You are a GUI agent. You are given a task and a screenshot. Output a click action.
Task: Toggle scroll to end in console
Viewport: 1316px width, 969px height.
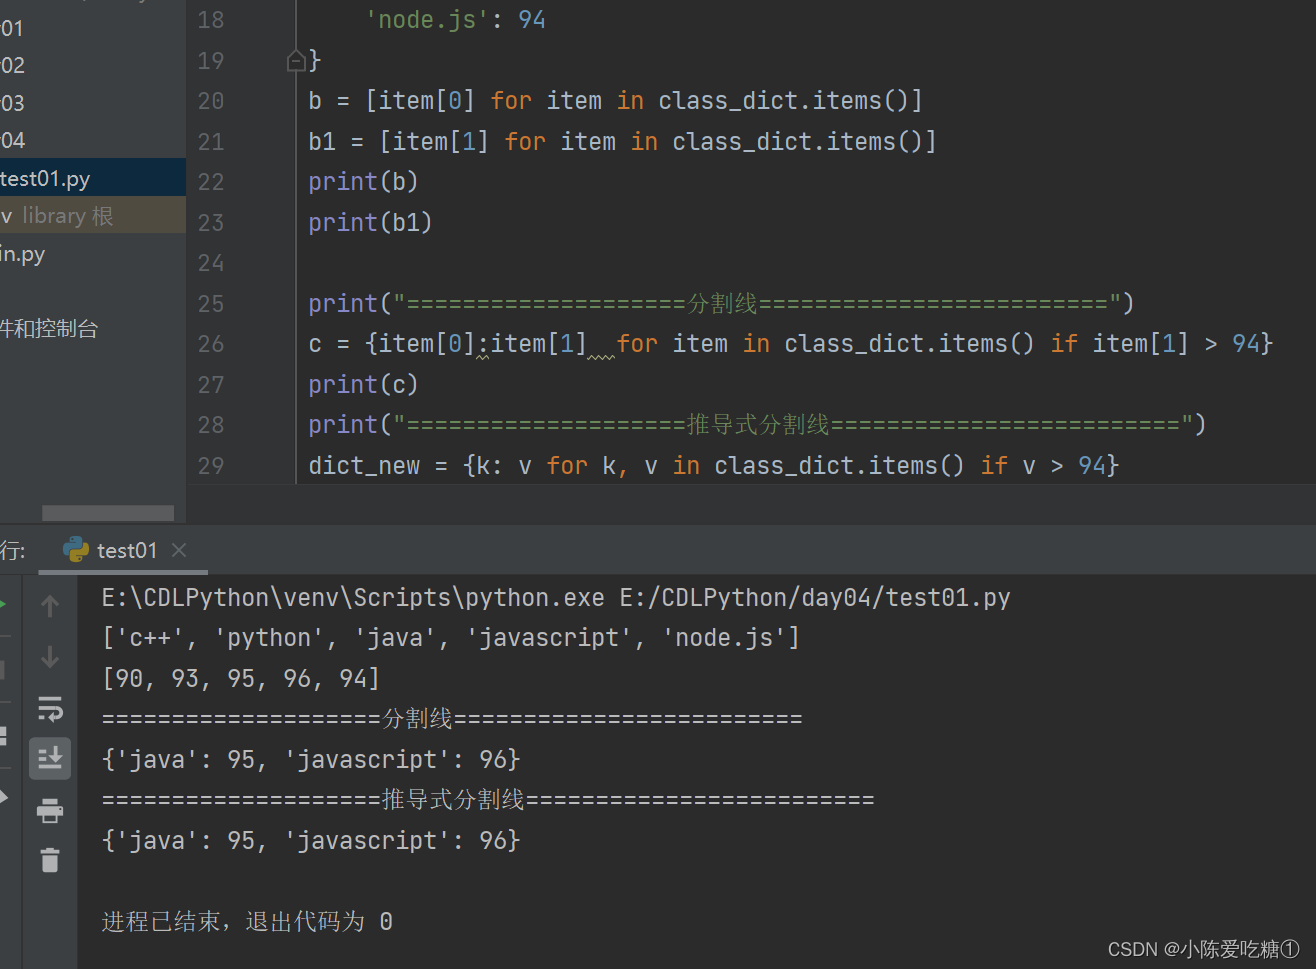click(x=50, y=758)
